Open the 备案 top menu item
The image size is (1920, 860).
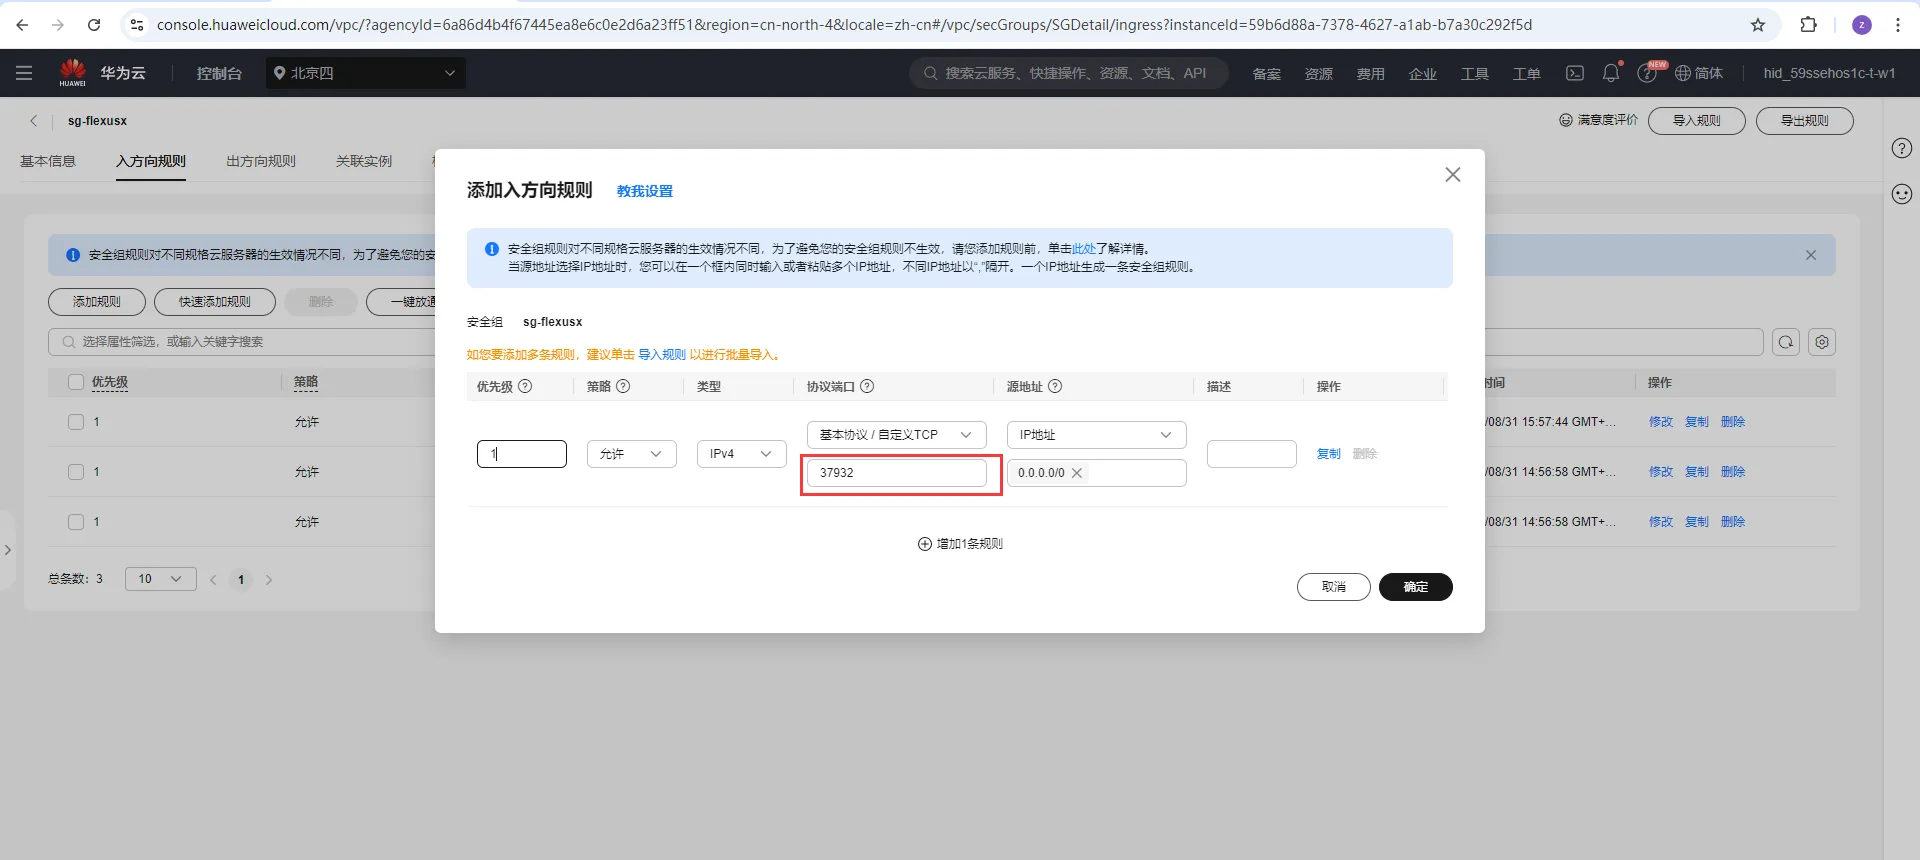(x=1267, y=74)
